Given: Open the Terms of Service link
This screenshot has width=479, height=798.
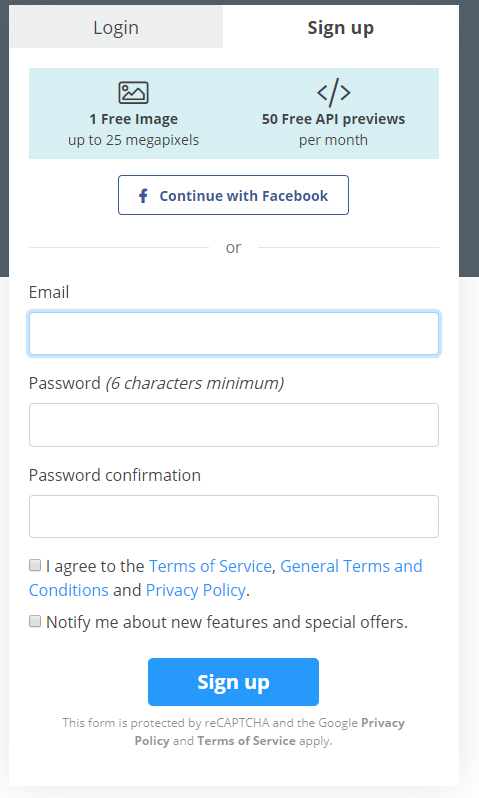Looking at the screenshot, I should pos(210,566).
